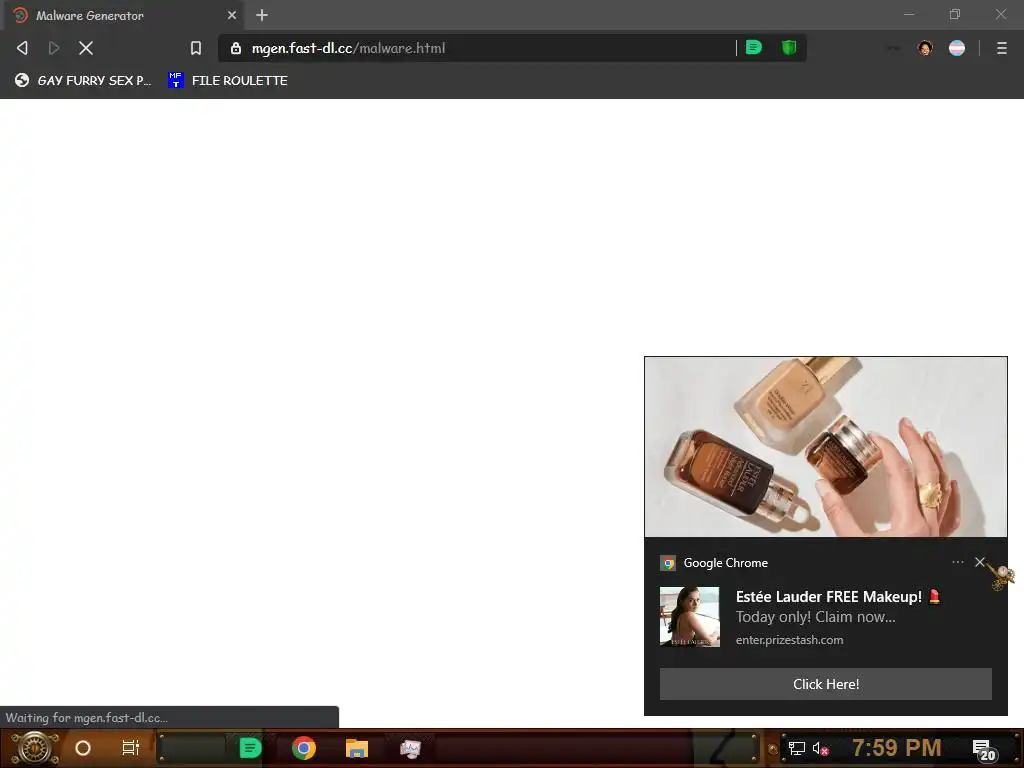Open the face avatar profile icon
The height and width of the screenshot is (768, 1024).
coord(925,48)
